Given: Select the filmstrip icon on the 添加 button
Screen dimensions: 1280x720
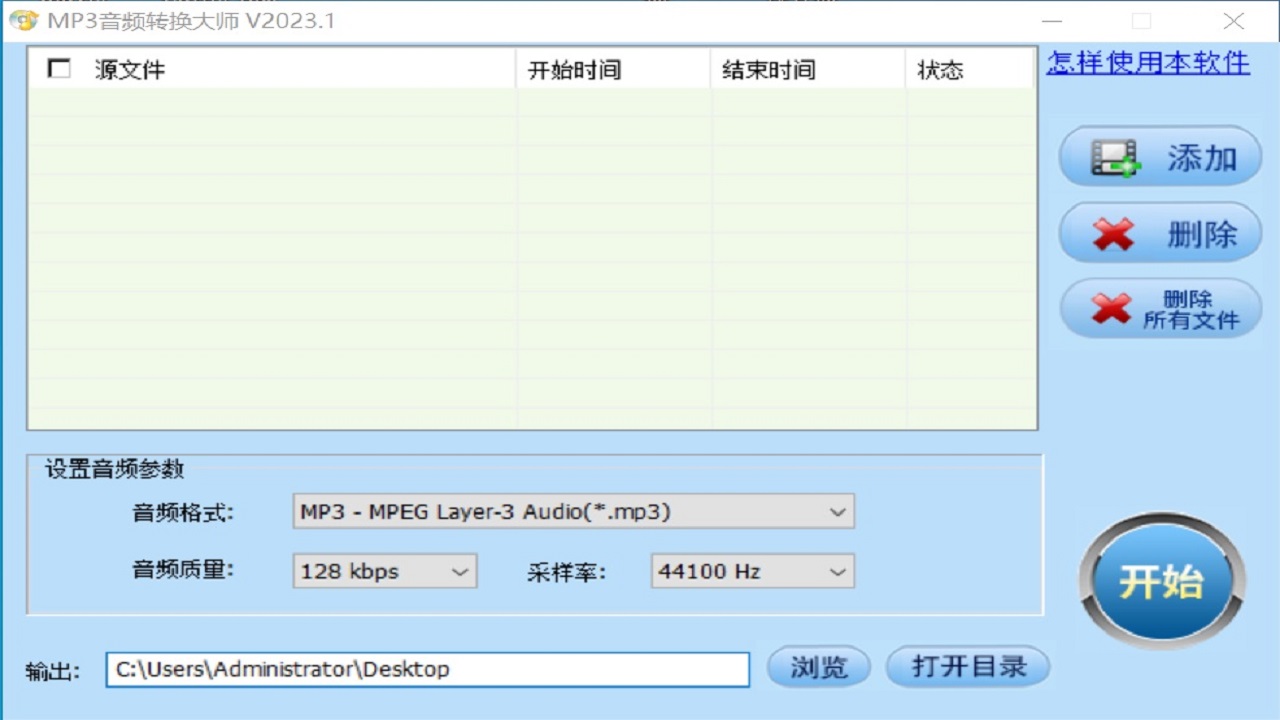Looking at the screenshot, I should point(1113,156).
